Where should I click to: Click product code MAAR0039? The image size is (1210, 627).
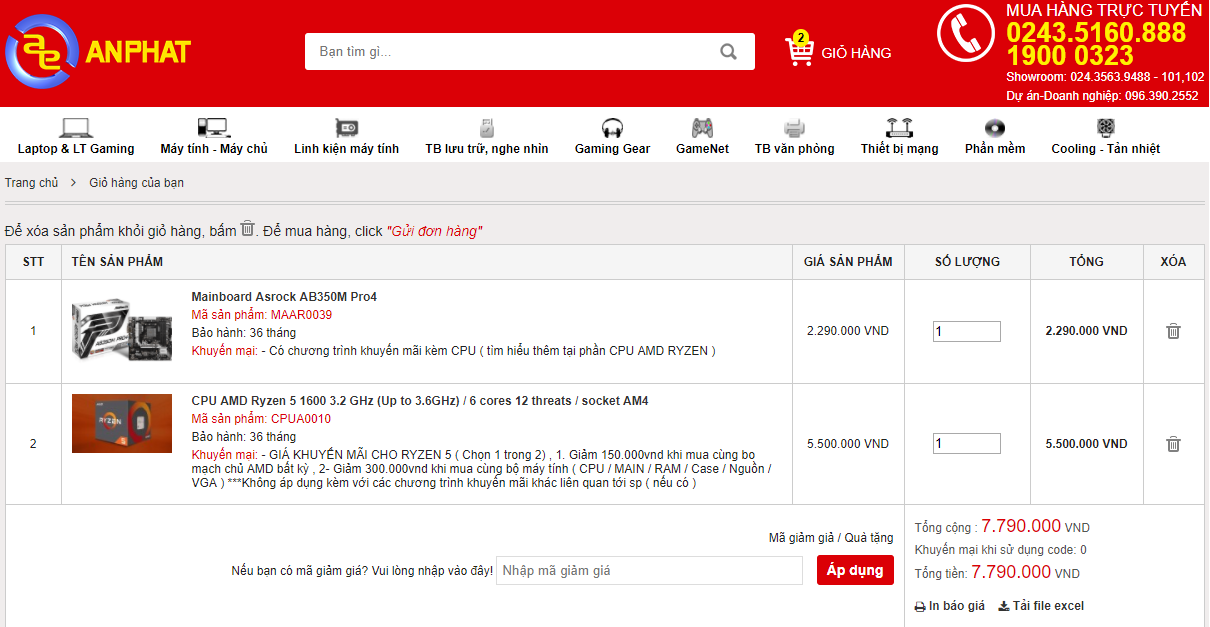(301, 315)
